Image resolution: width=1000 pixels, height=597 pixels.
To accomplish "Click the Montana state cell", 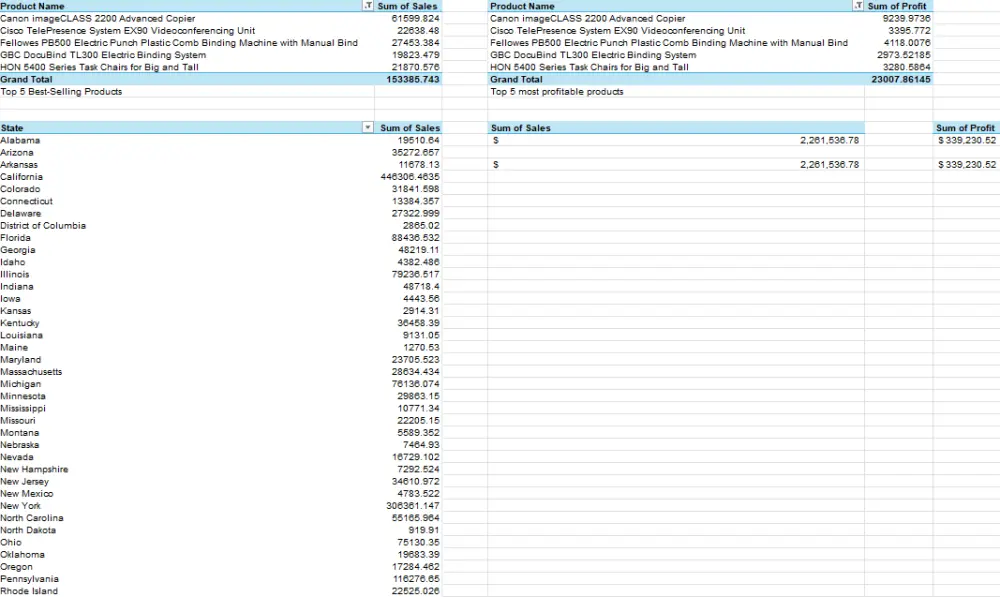I will [19, 432].
